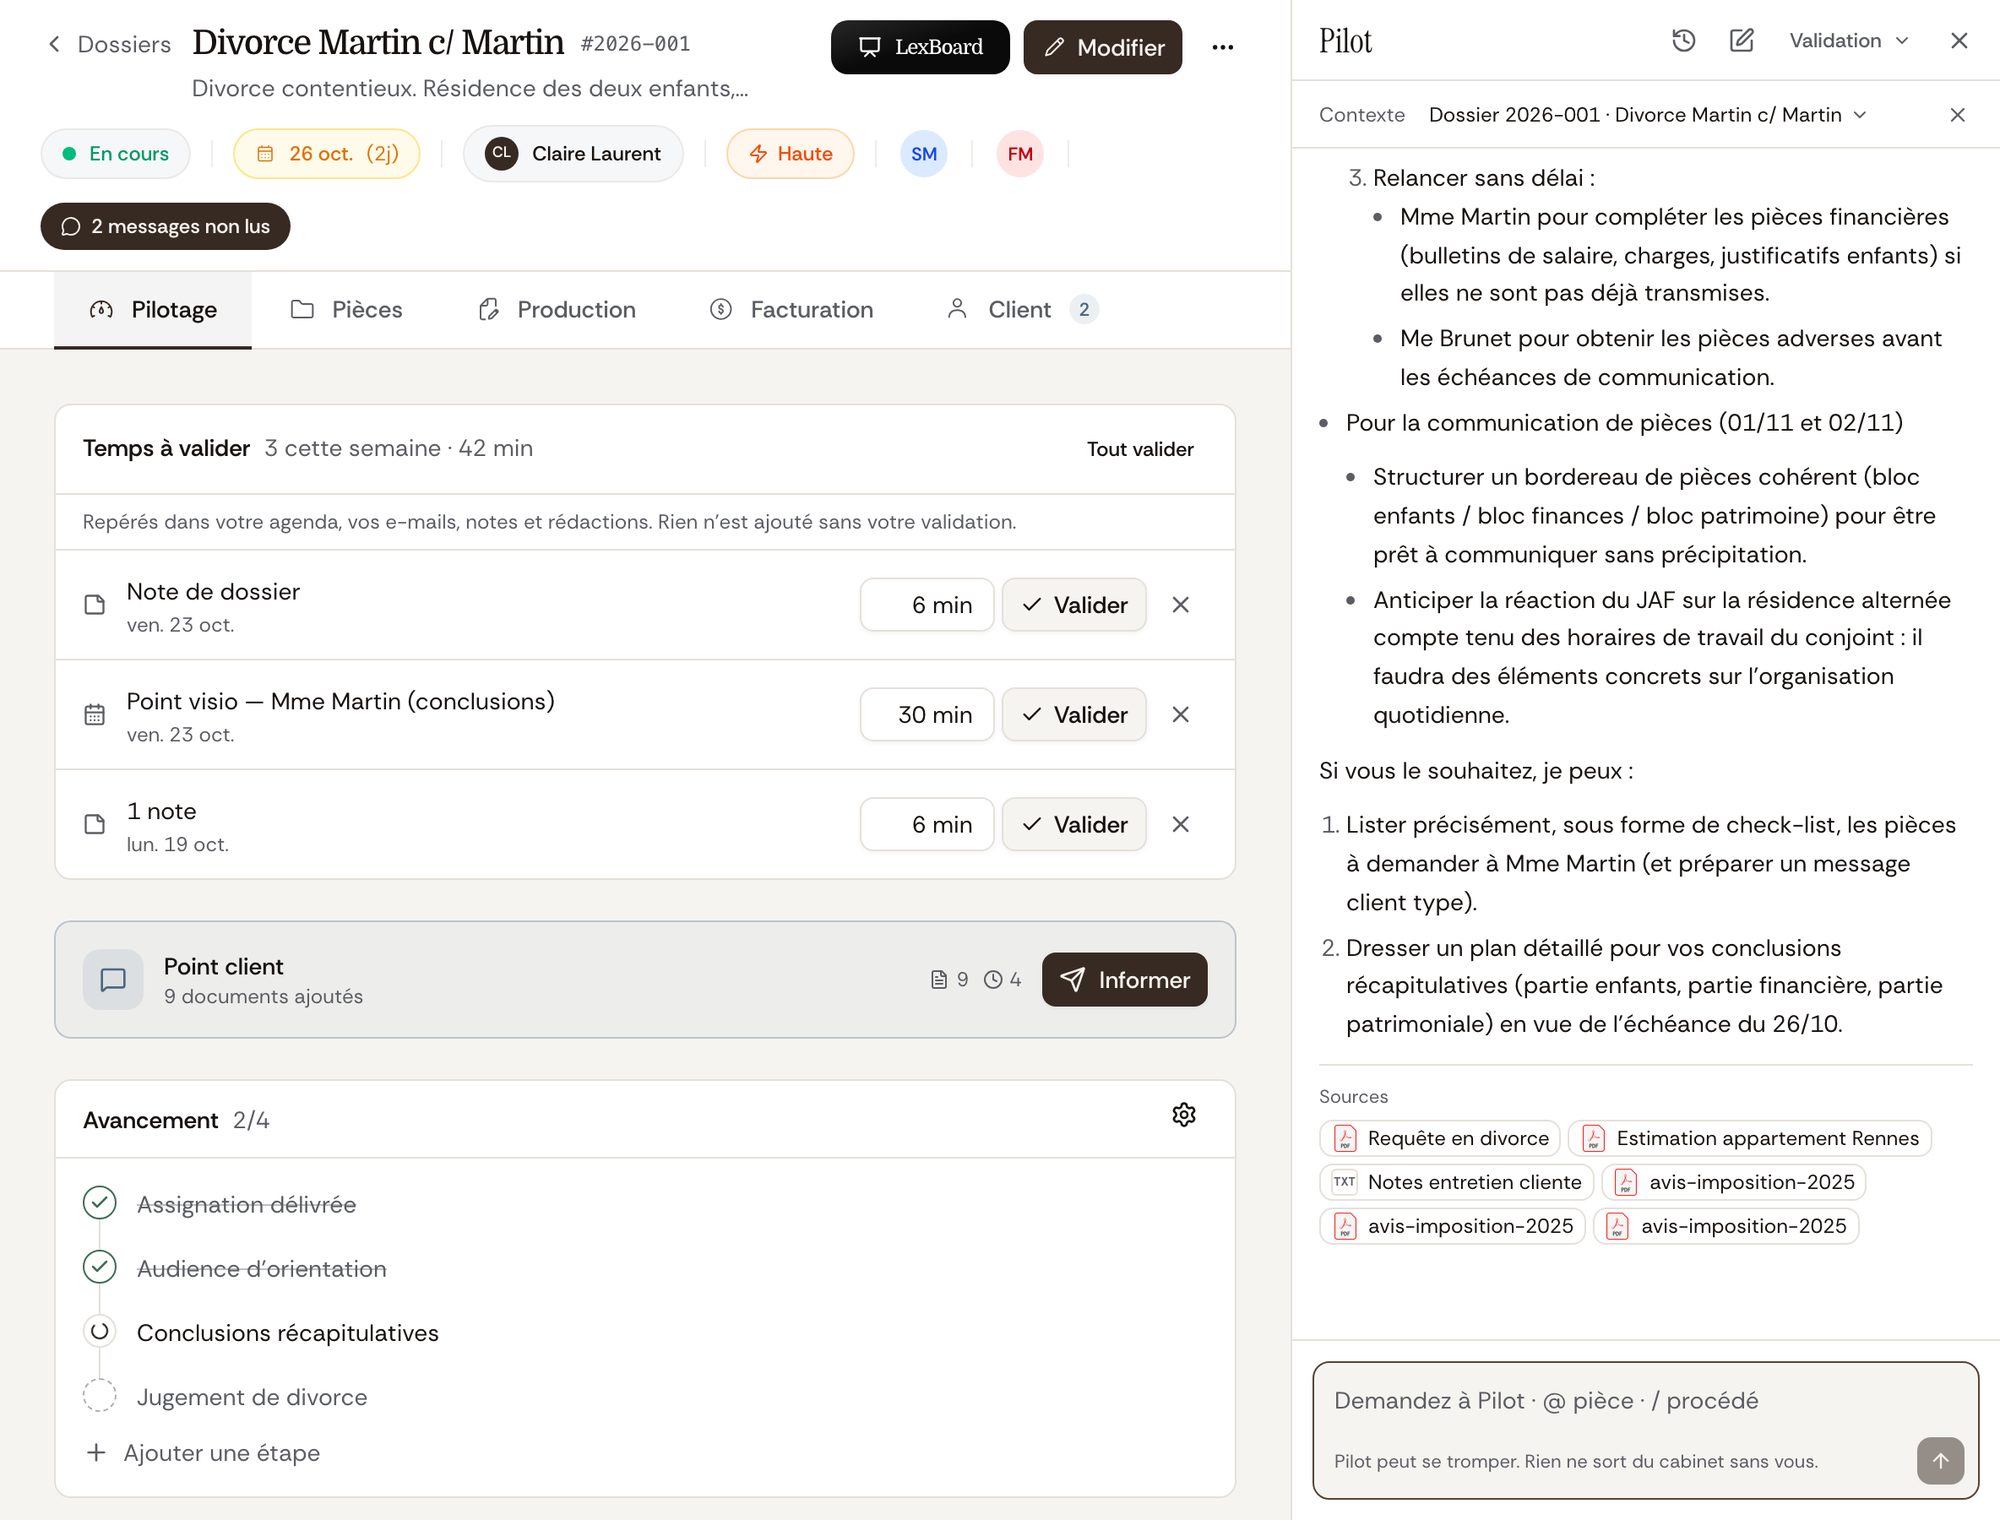
Task: Uncheck the Assignation délivrée step
Action: pos(100,1203)
